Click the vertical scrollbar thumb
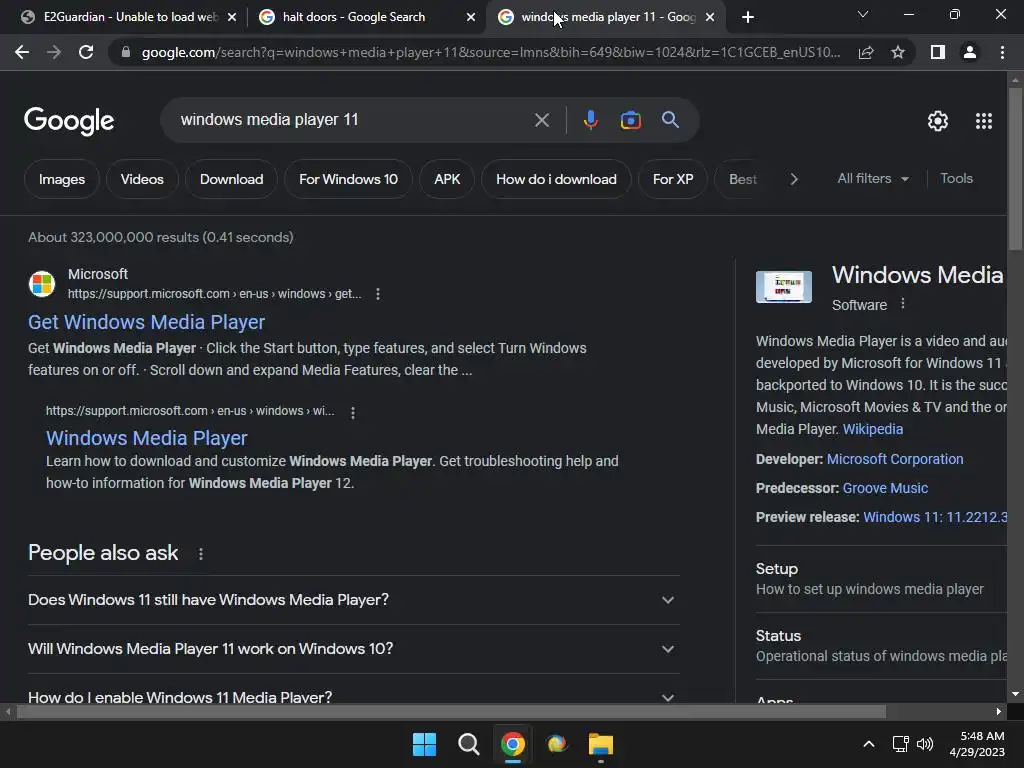This screenshot has height=768, width=1024. pos(1015,168)
